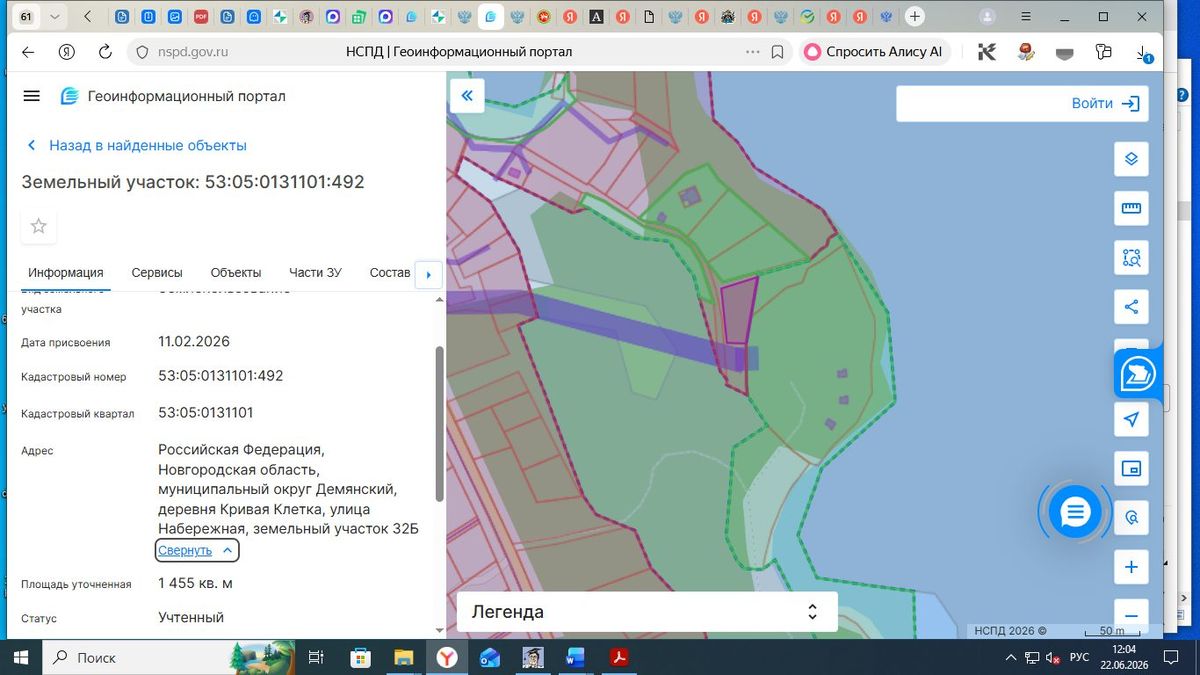Open the chat support bubble

pyautogui.click(x=1075, y=512)
